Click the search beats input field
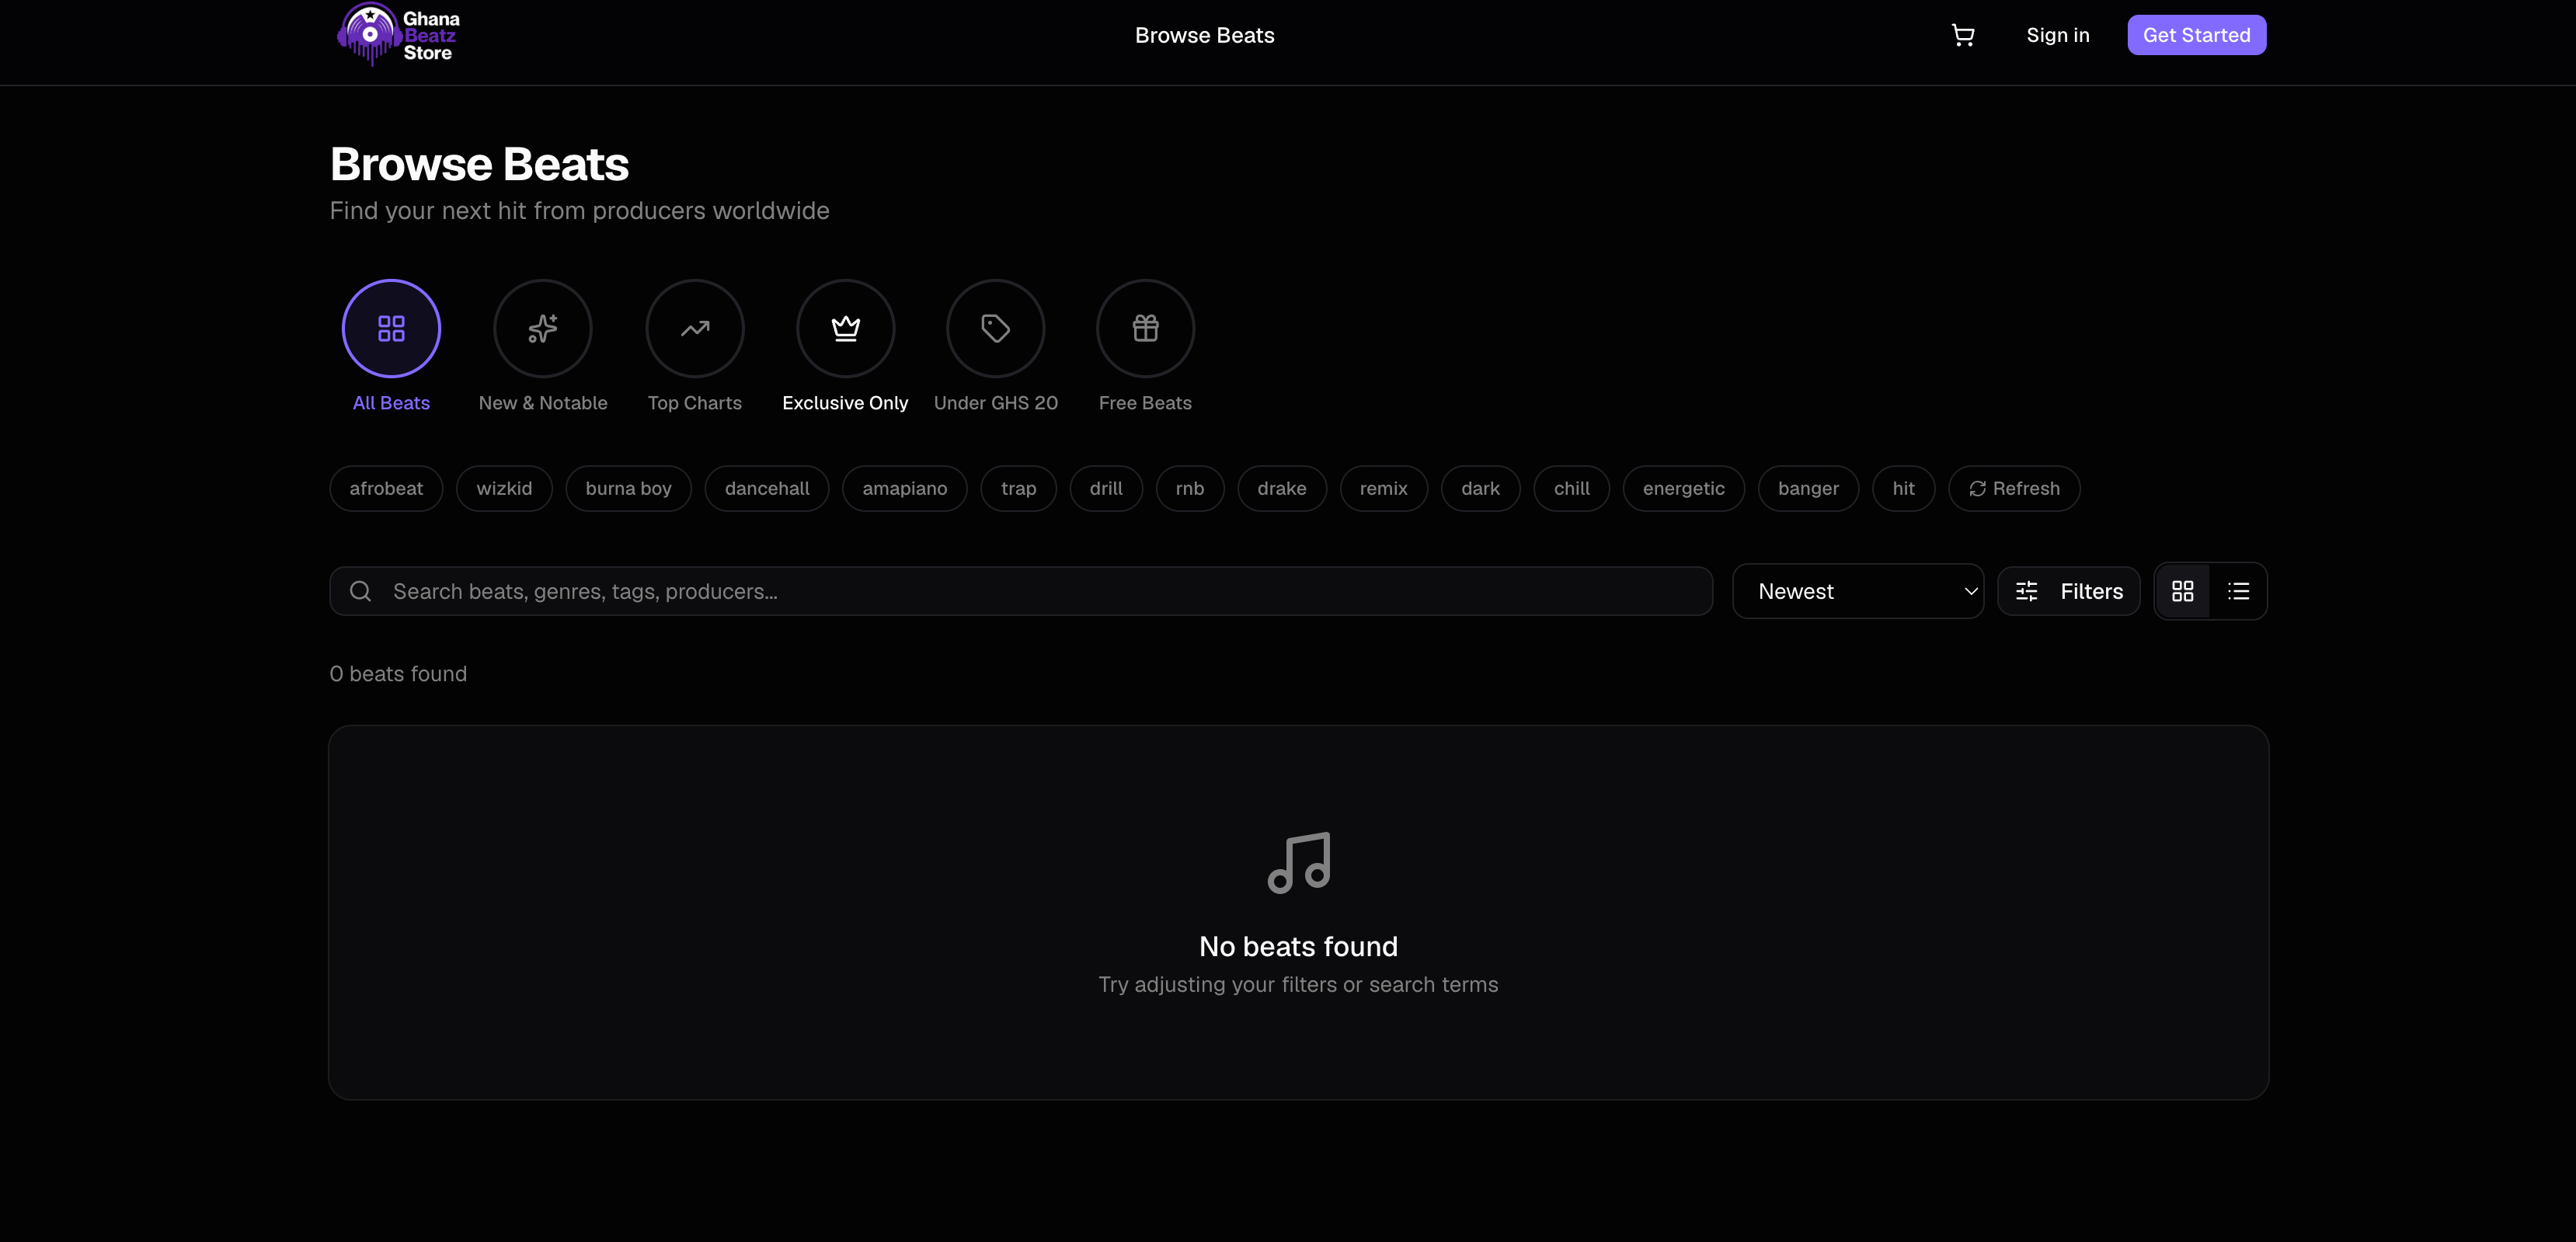 [x=1021, y=591]
